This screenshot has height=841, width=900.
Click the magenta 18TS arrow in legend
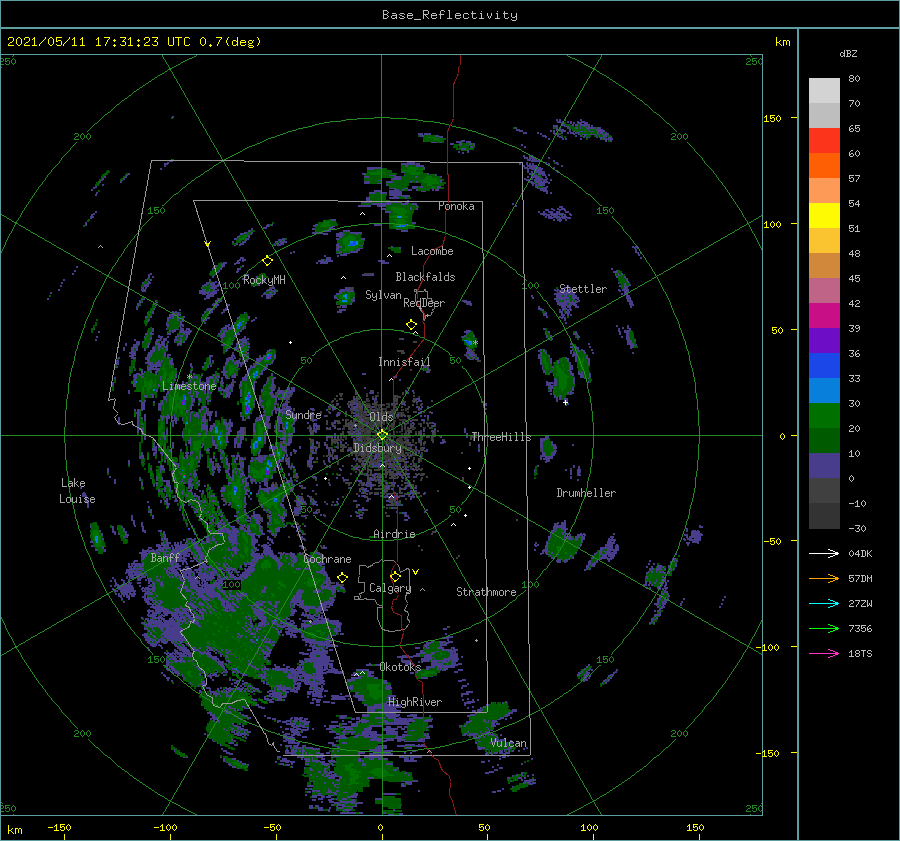[824, 653]
